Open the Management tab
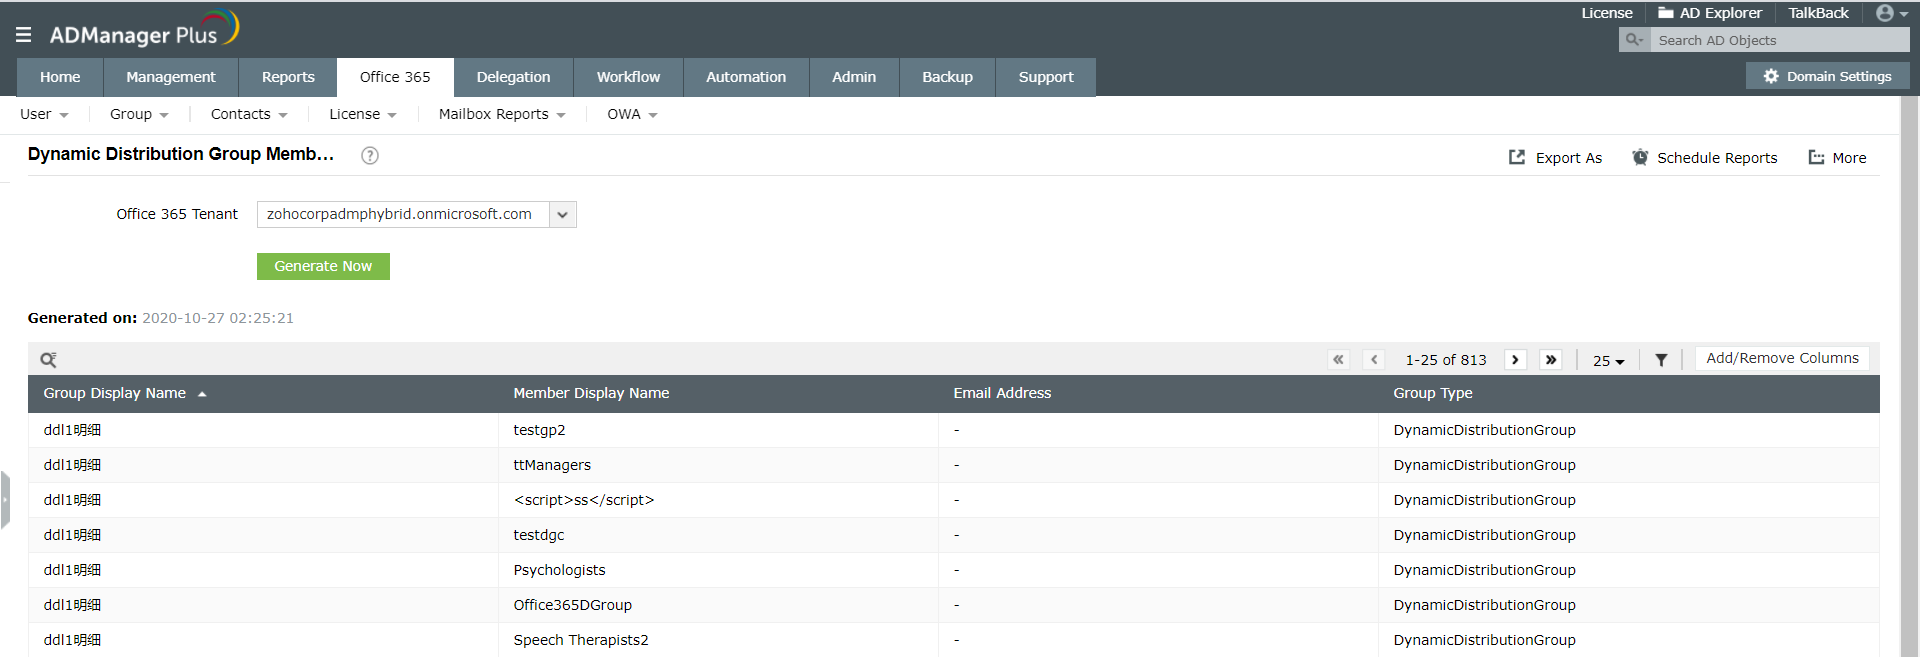The width and height of the screenshot is (1920, 657). click(x=171, y=77)
